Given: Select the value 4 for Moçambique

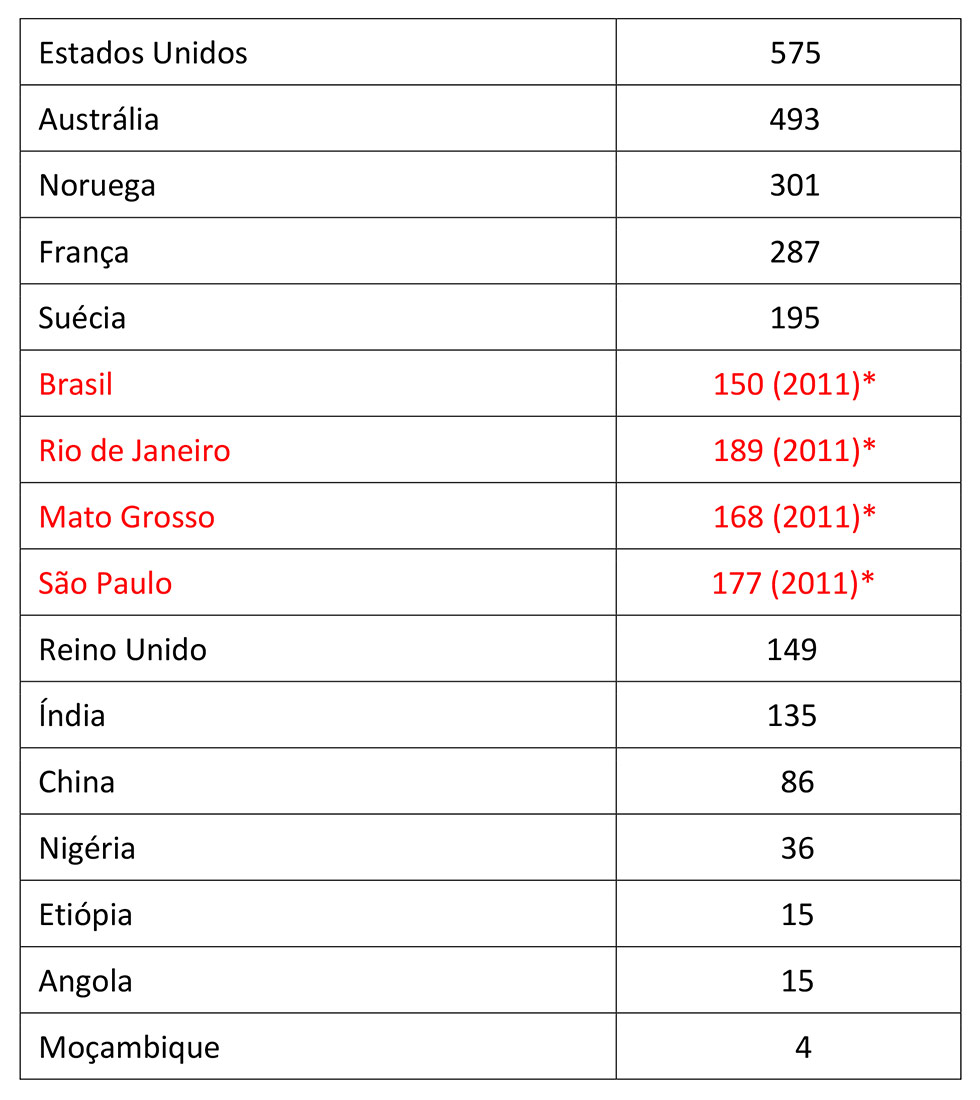Looking at the screenshot, I should [803, 1047].
